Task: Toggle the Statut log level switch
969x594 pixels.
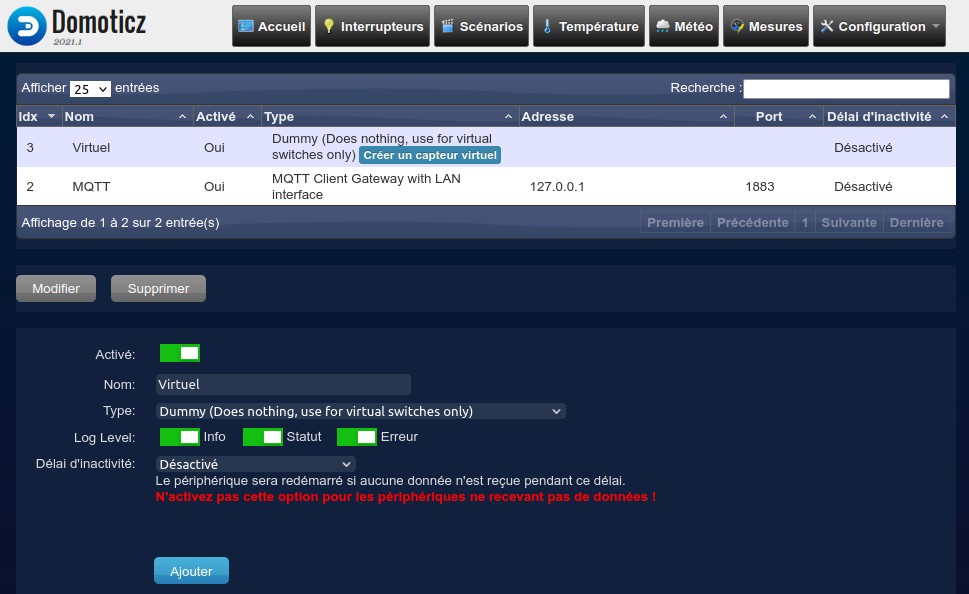Action: tap(263, 437)
